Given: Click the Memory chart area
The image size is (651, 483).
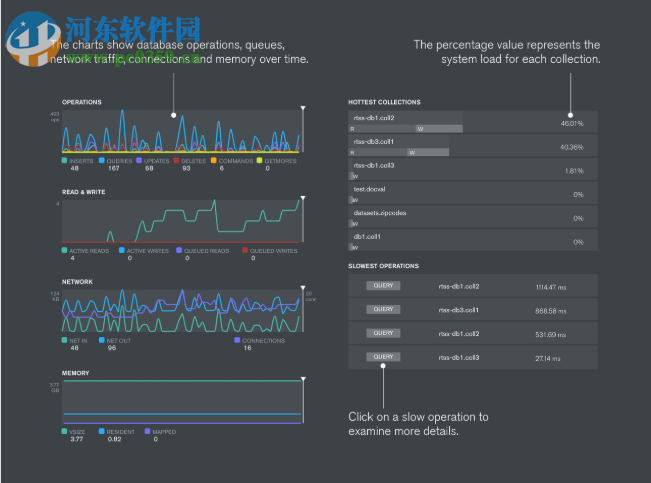Looking at the screenshot, I should (x=181, y=402).
